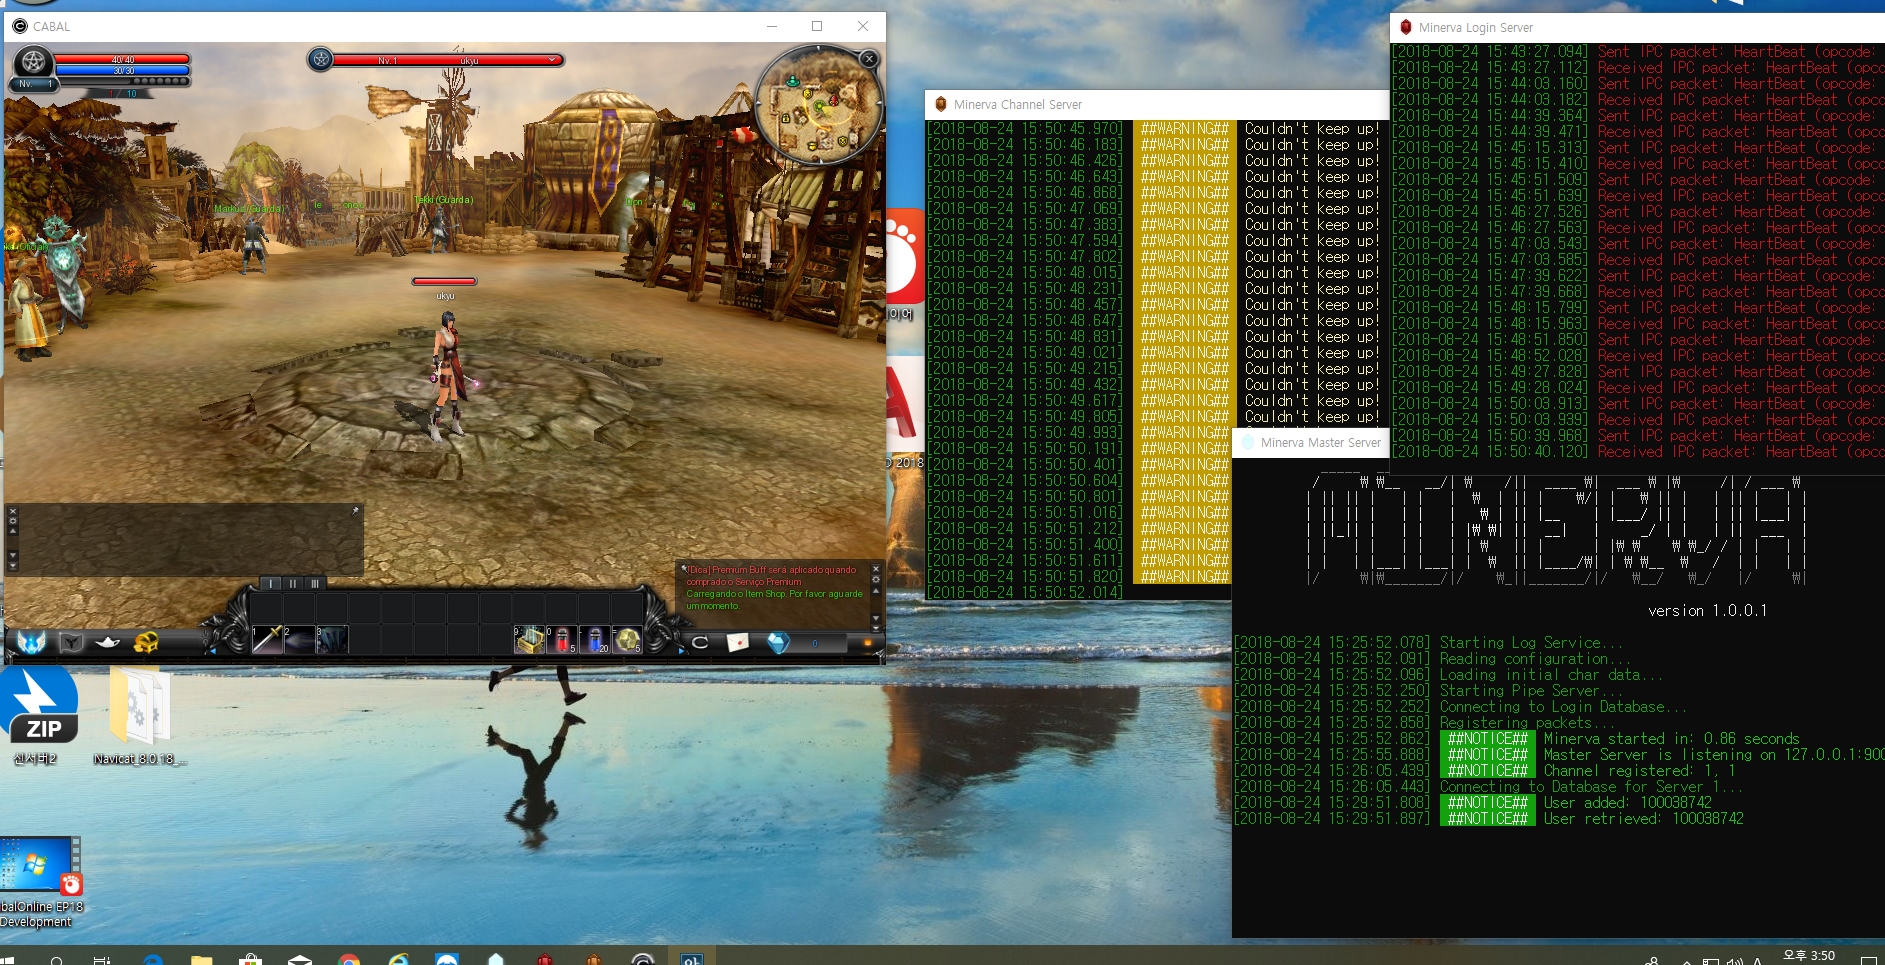Click the winged emblem icon in game bar

[x=32, y=642]
